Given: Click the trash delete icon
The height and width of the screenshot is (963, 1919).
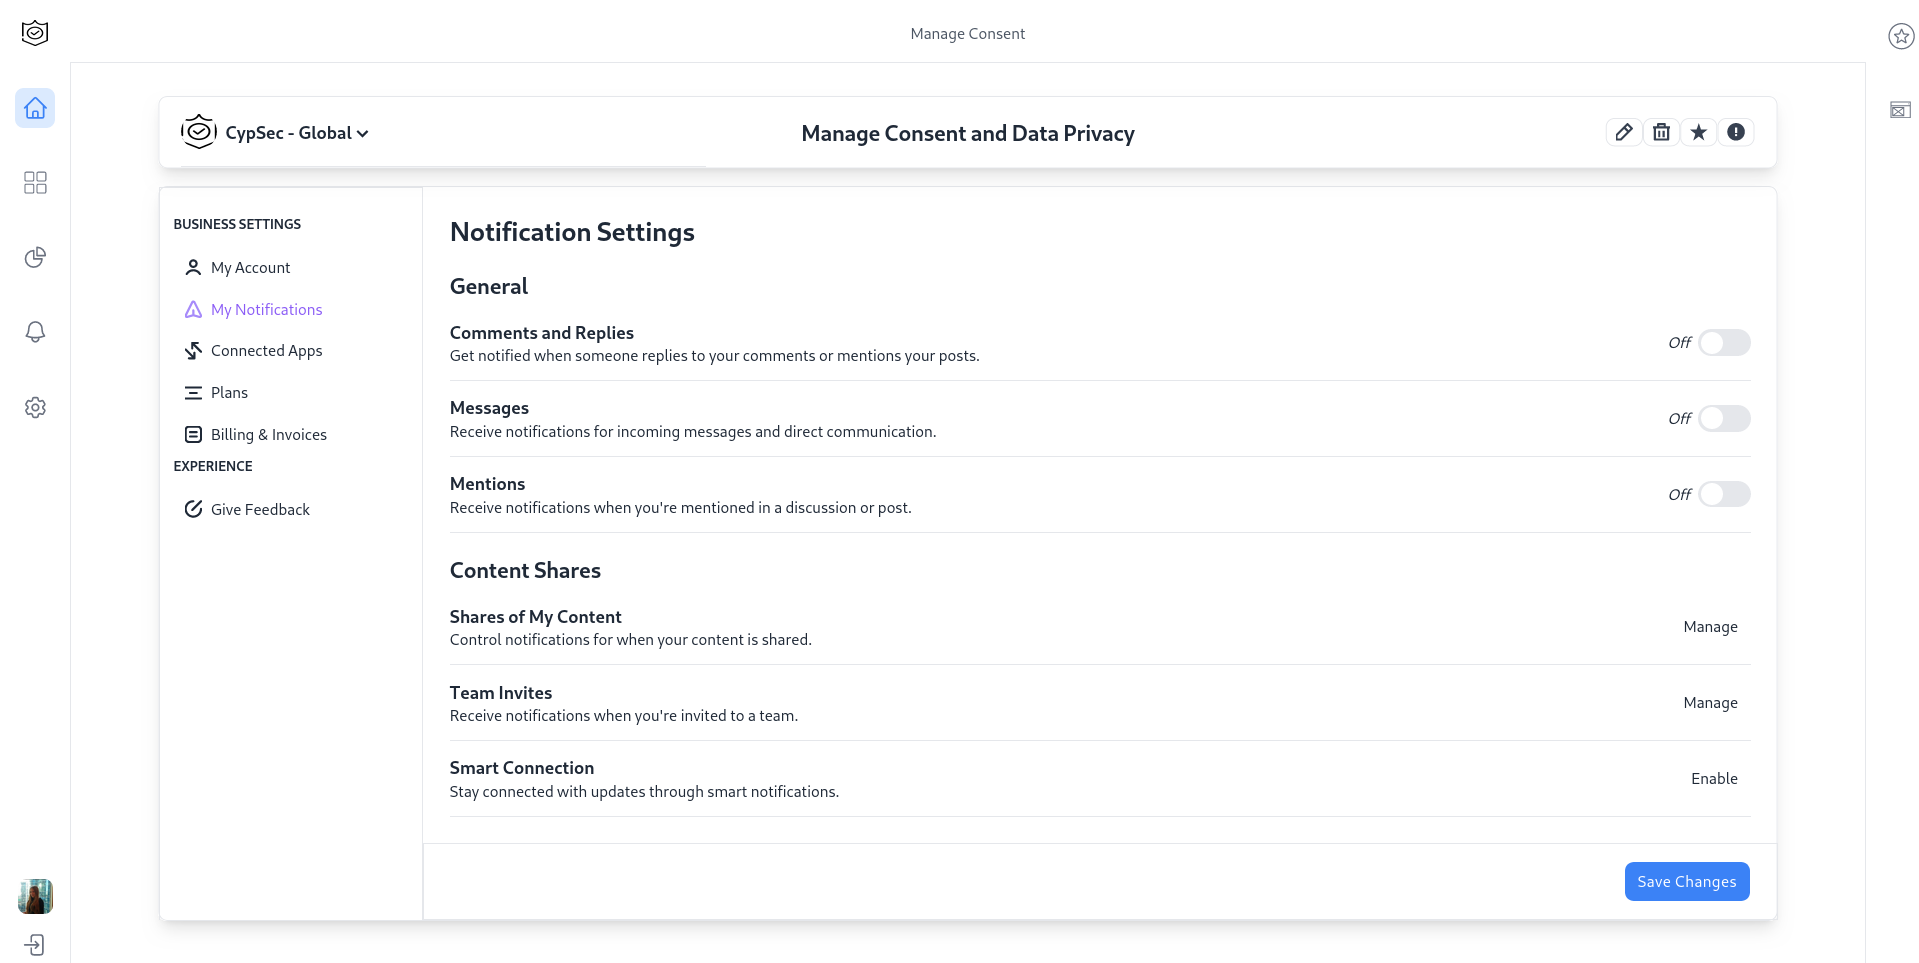Looking at the screenshot, I should tap(1661, 132).
